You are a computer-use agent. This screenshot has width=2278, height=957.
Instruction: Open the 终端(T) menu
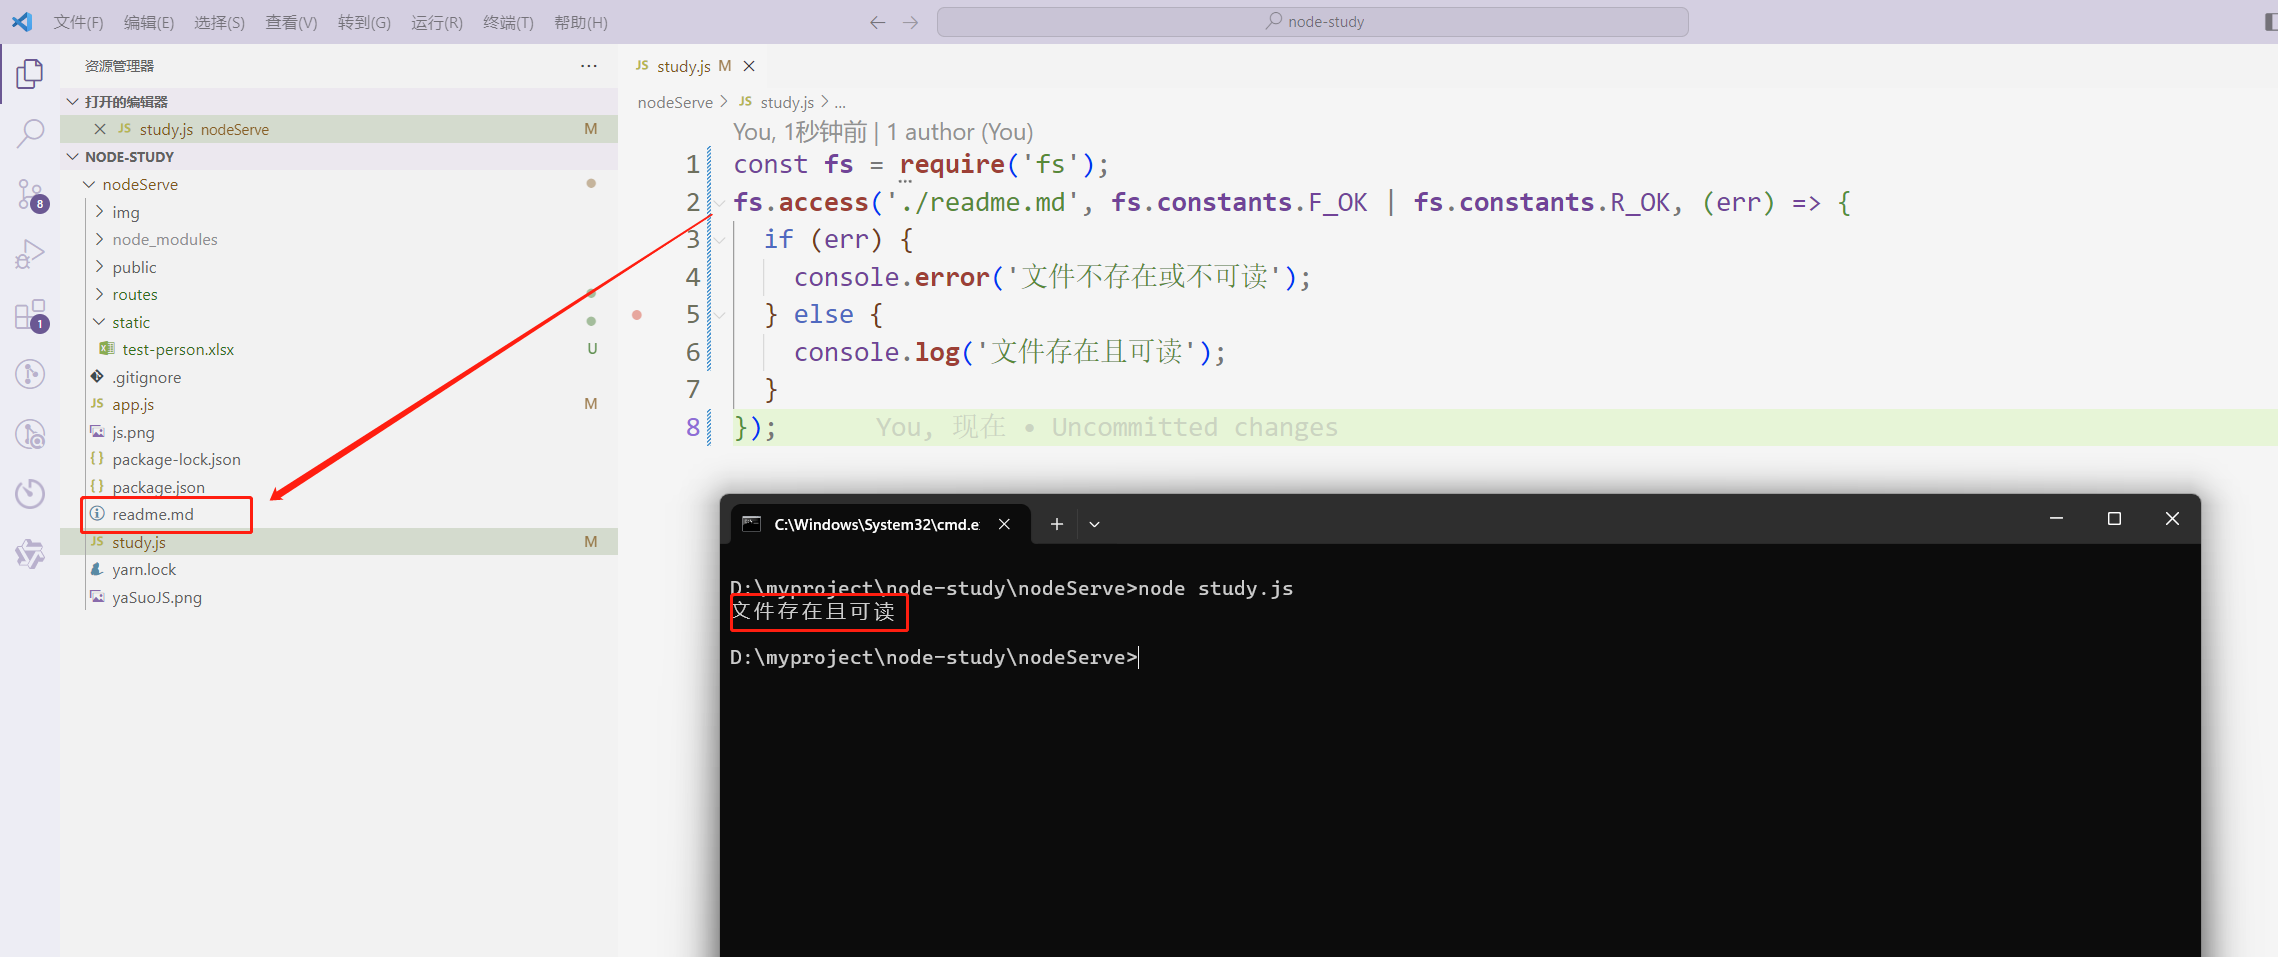click(508, 22)
